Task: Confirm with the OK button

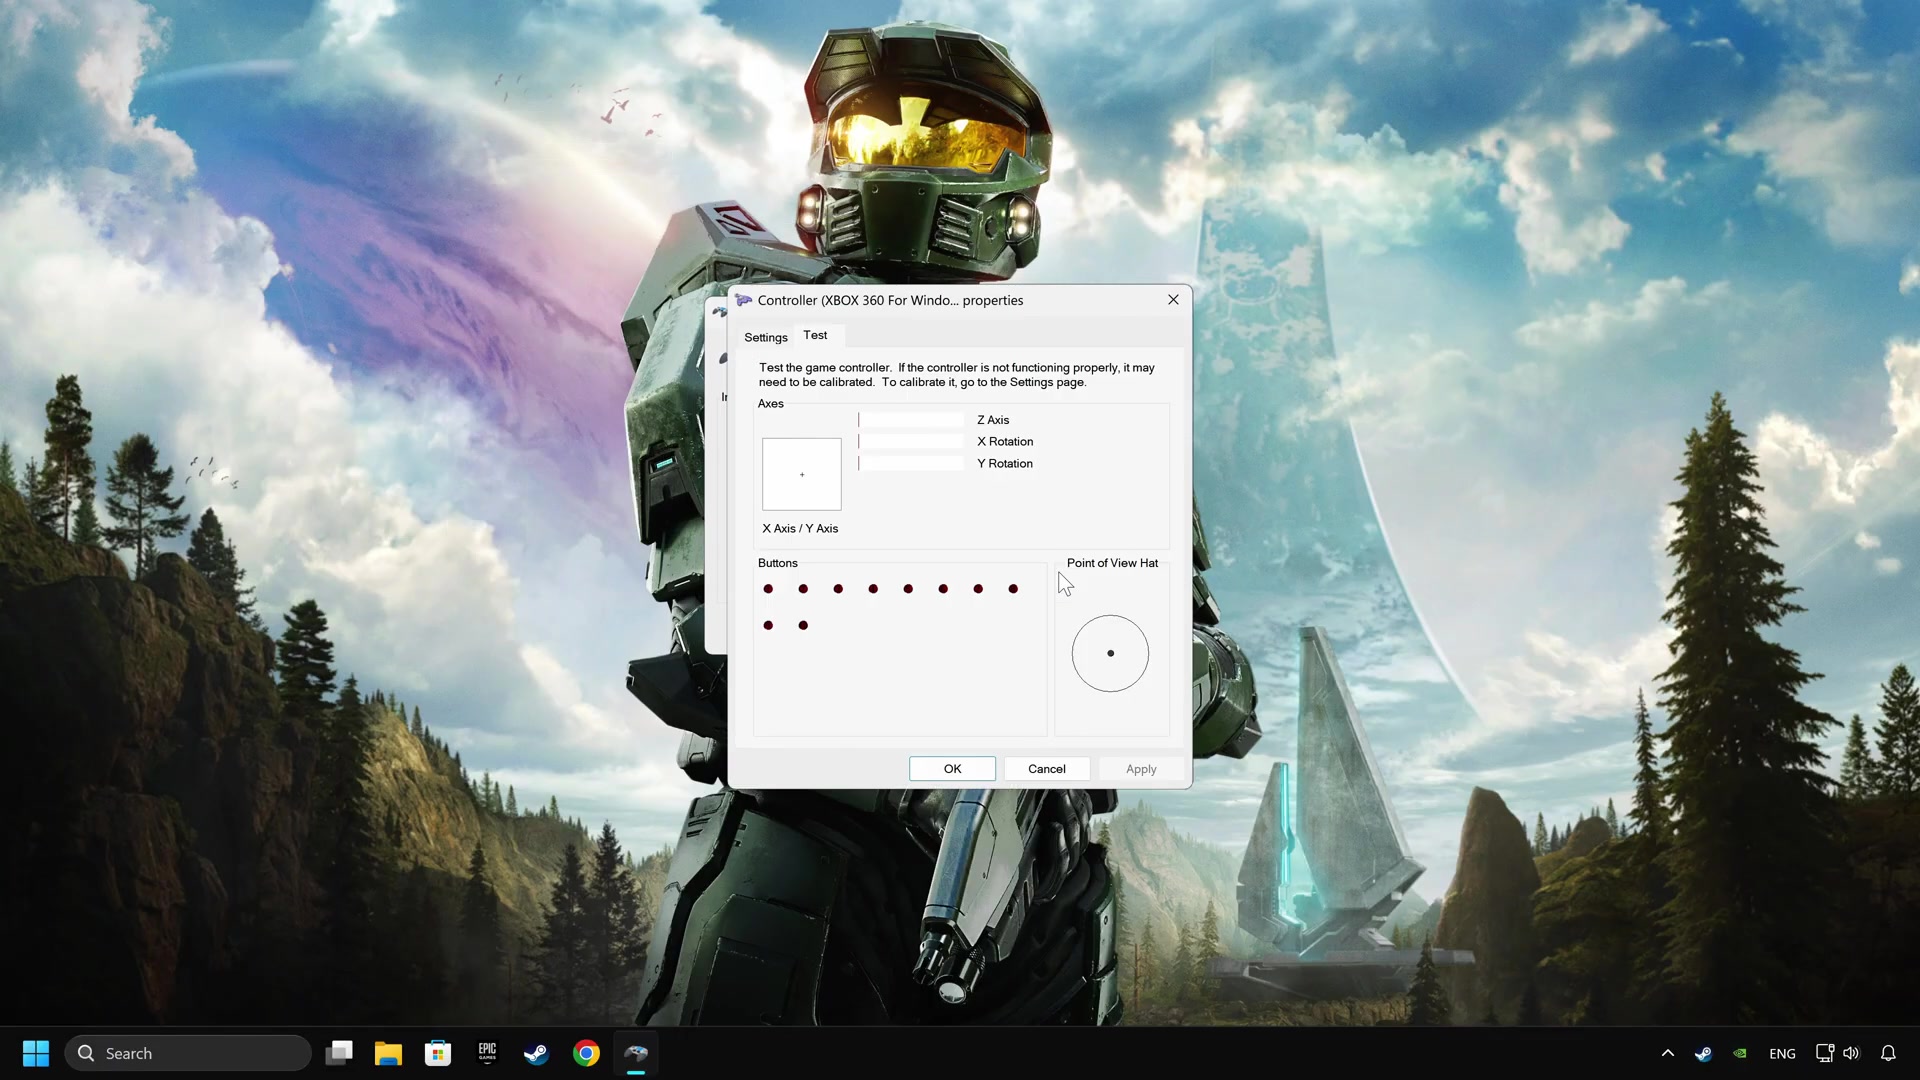Action: (952, 769)
